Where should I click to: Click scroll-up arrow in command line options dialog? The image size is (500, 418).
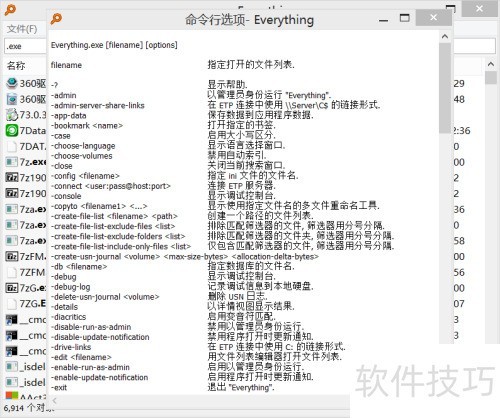(x=445, y=36)
